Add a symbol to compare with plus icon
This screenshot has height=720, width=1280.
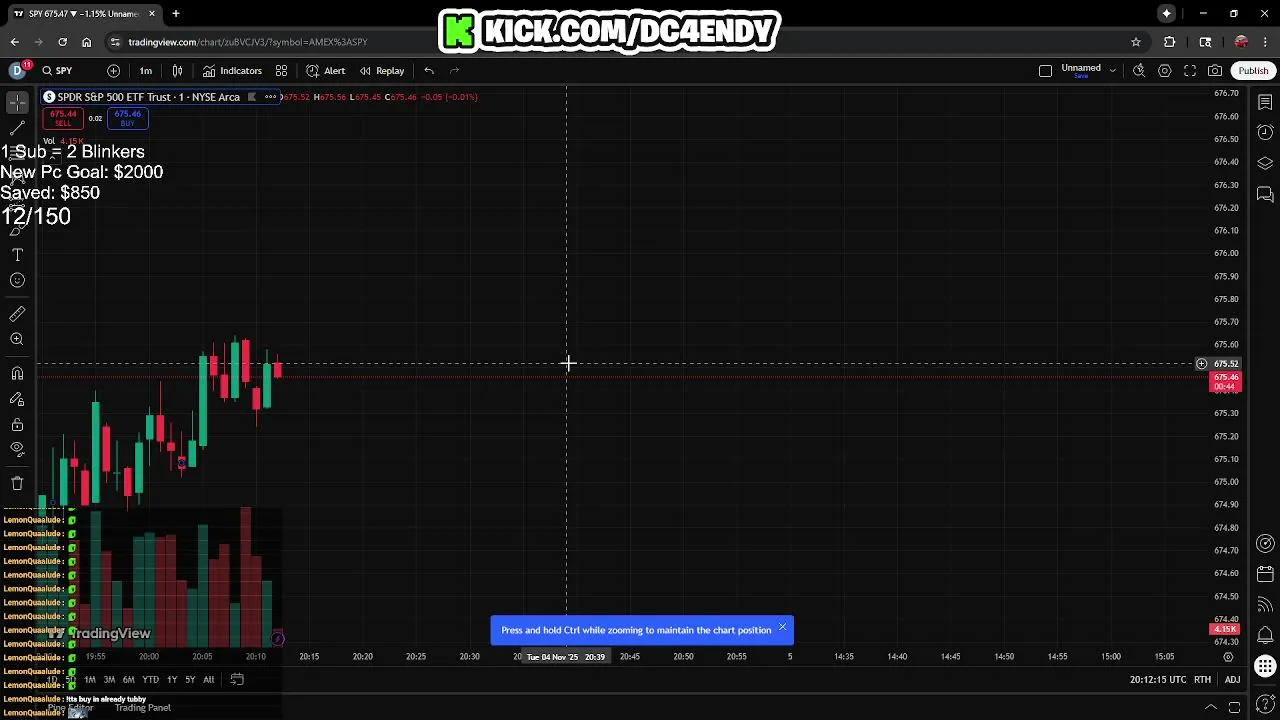[x=113, y=71]
